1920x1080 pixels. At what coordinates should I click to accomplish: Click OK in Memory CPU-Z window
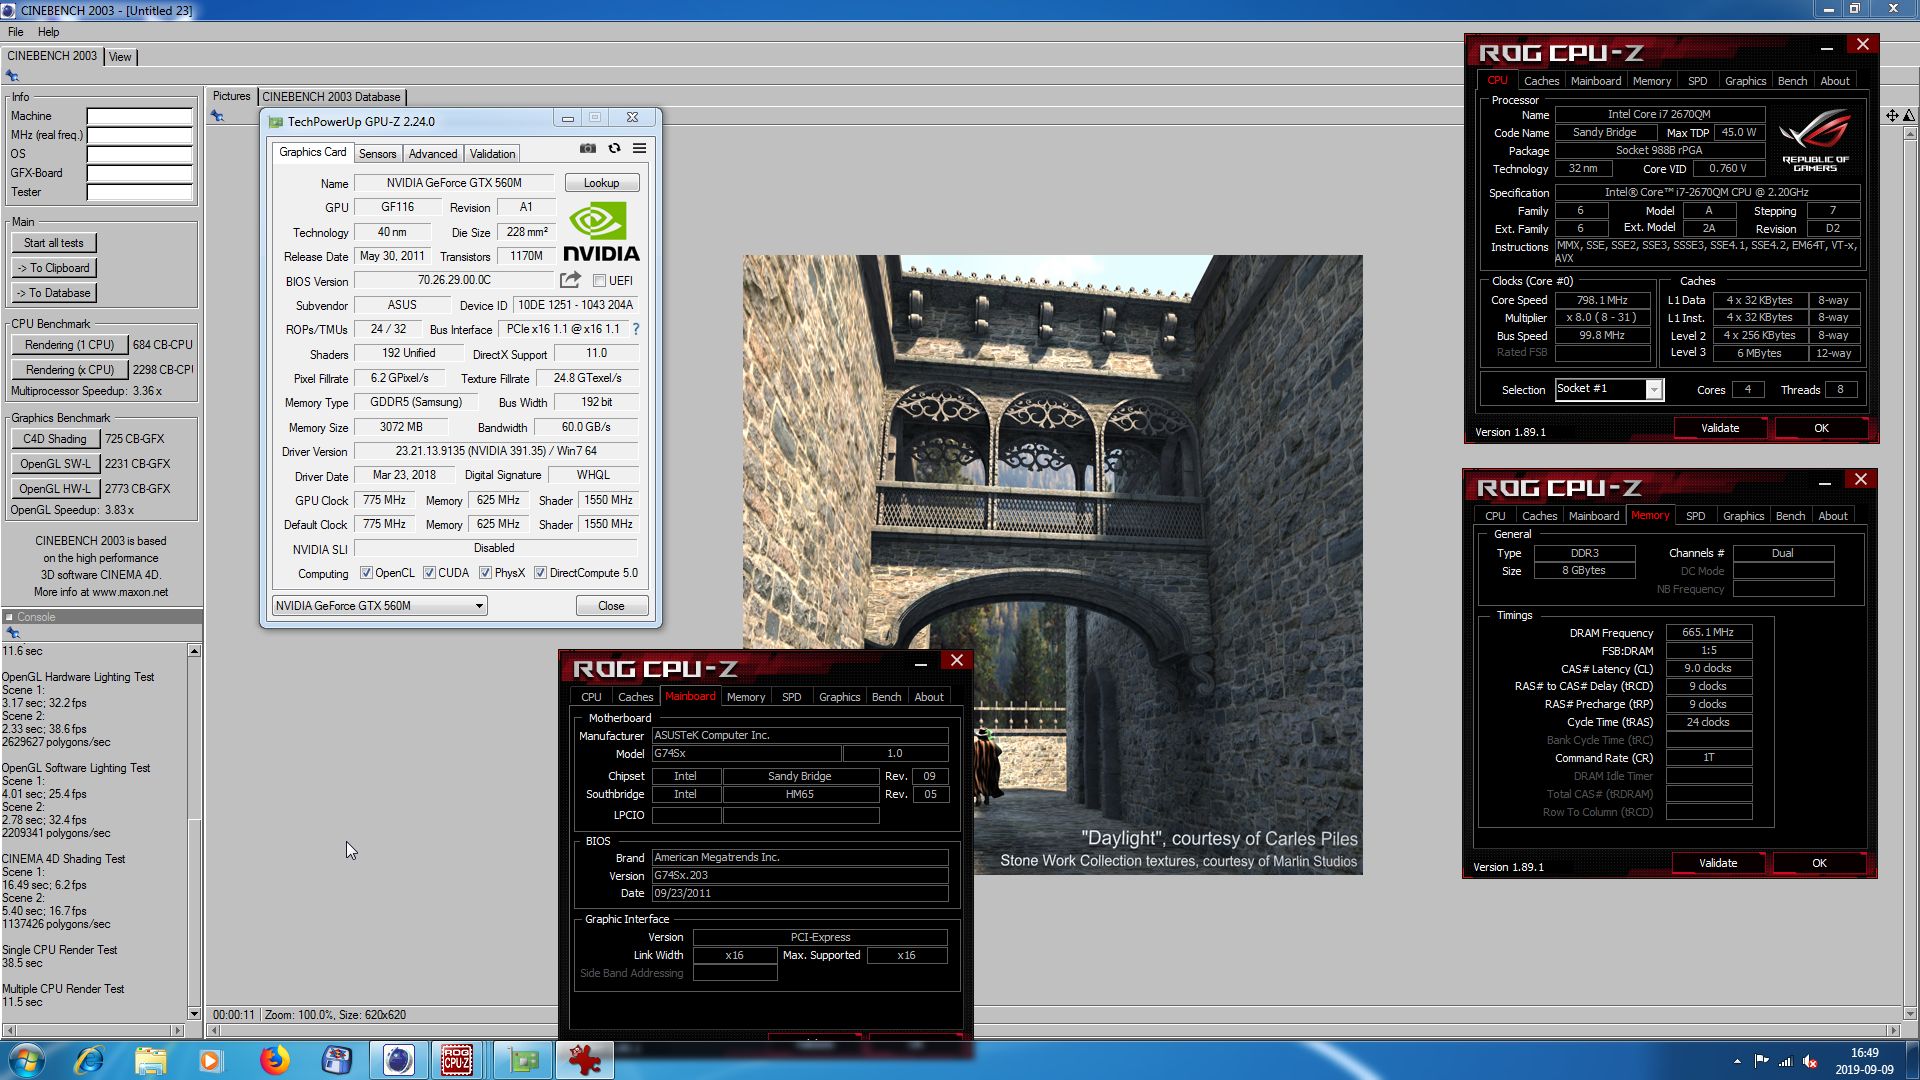pos(1819,863)
